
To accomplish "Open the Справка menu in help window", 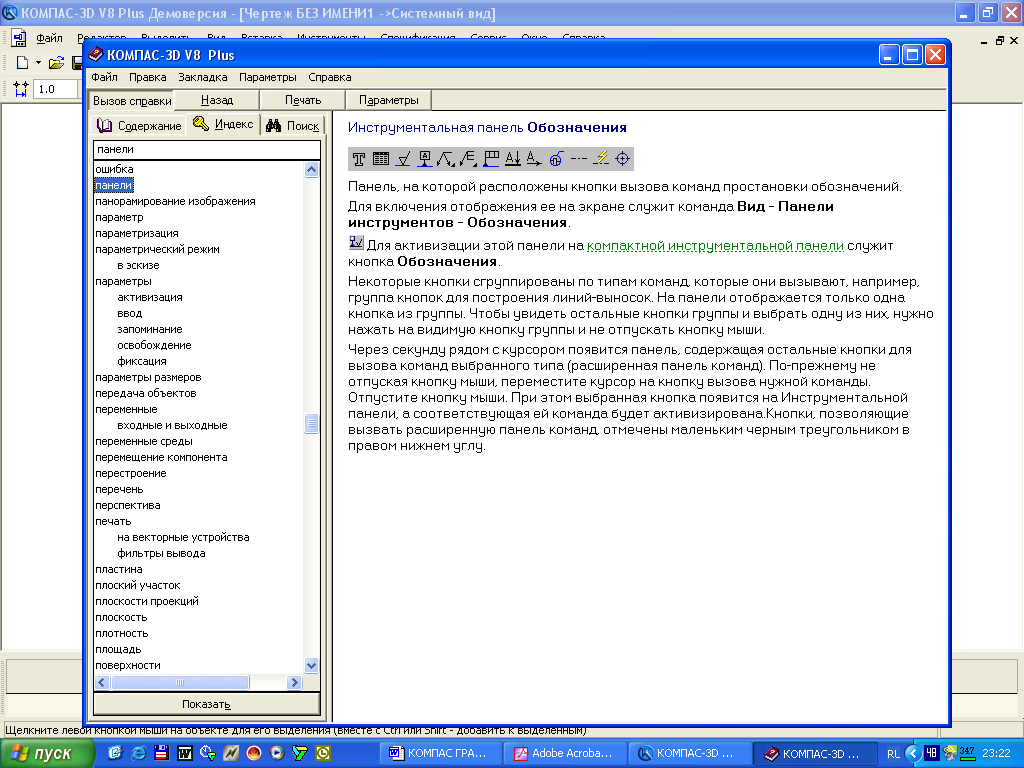I will 330,77.
